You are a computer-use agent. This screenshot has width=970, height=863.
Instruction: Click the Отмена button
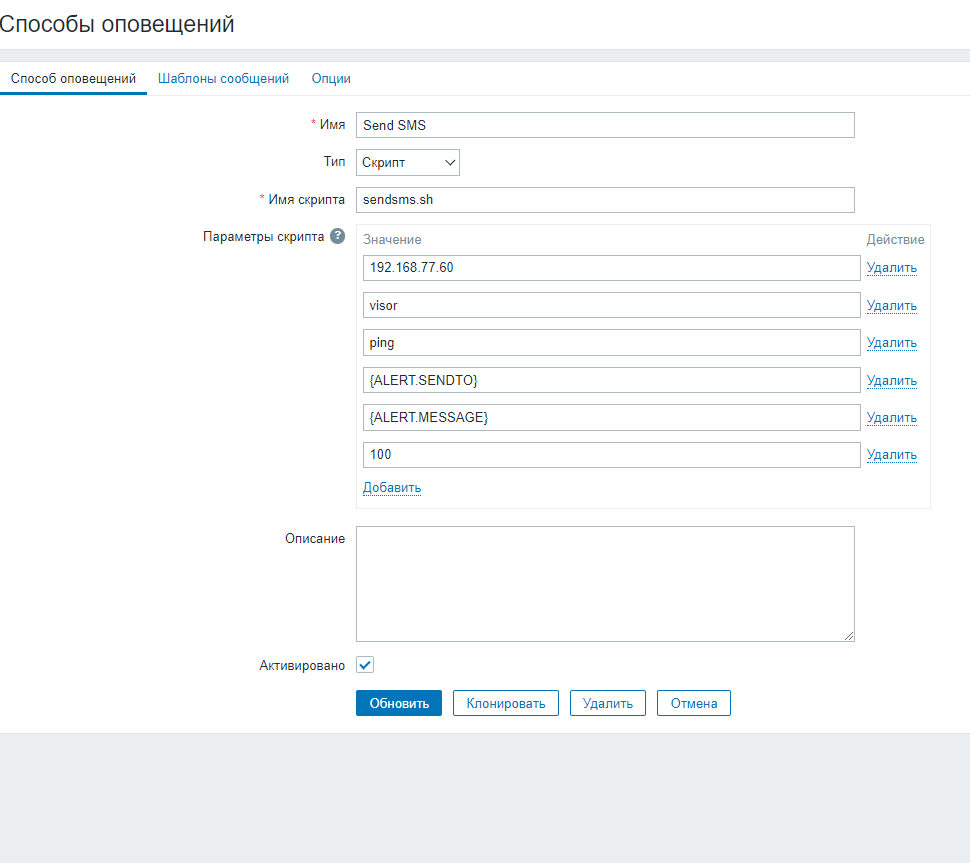tap(693, 703)
